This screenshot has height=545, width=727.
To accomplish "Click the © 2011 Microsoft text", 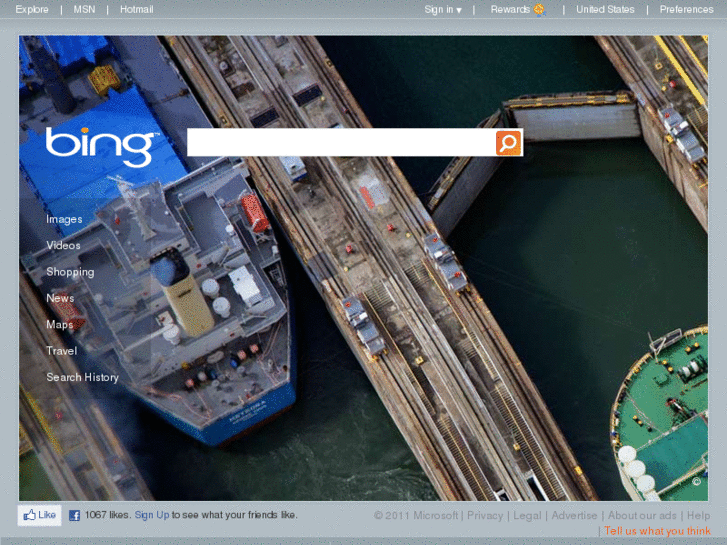I will tap(415, 516).
